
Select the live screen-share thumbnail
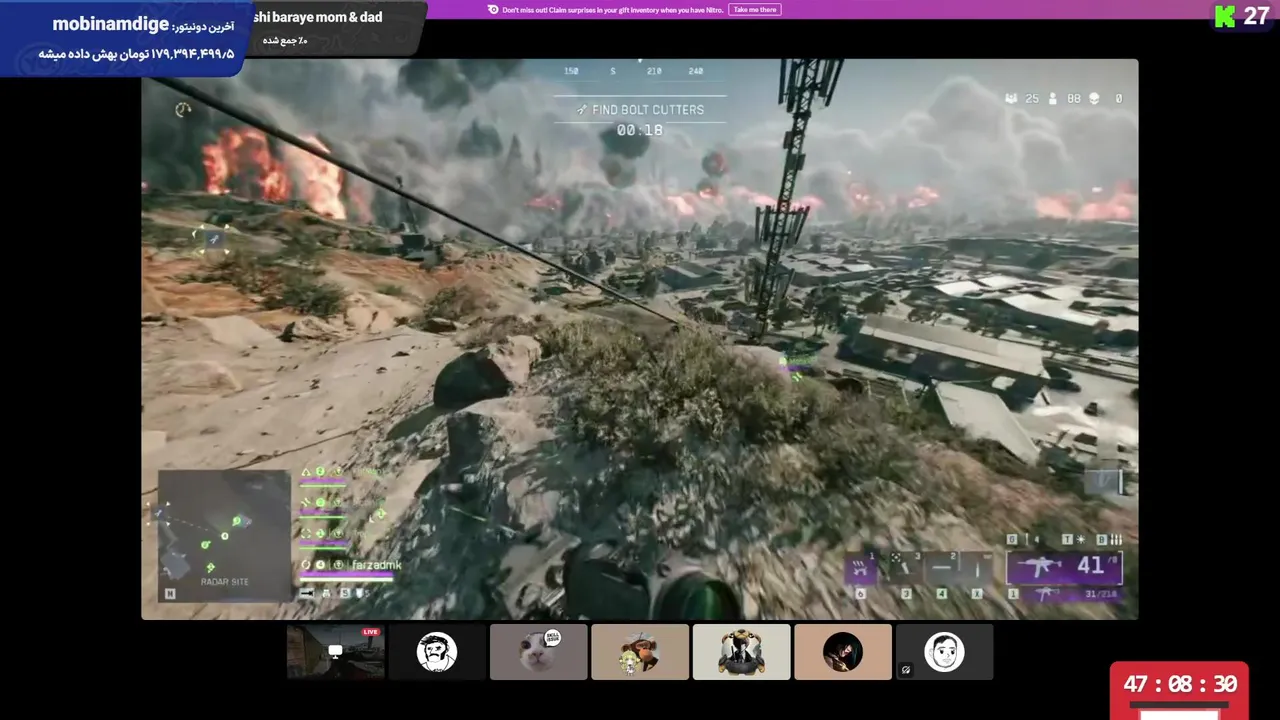tap(335, 652)
